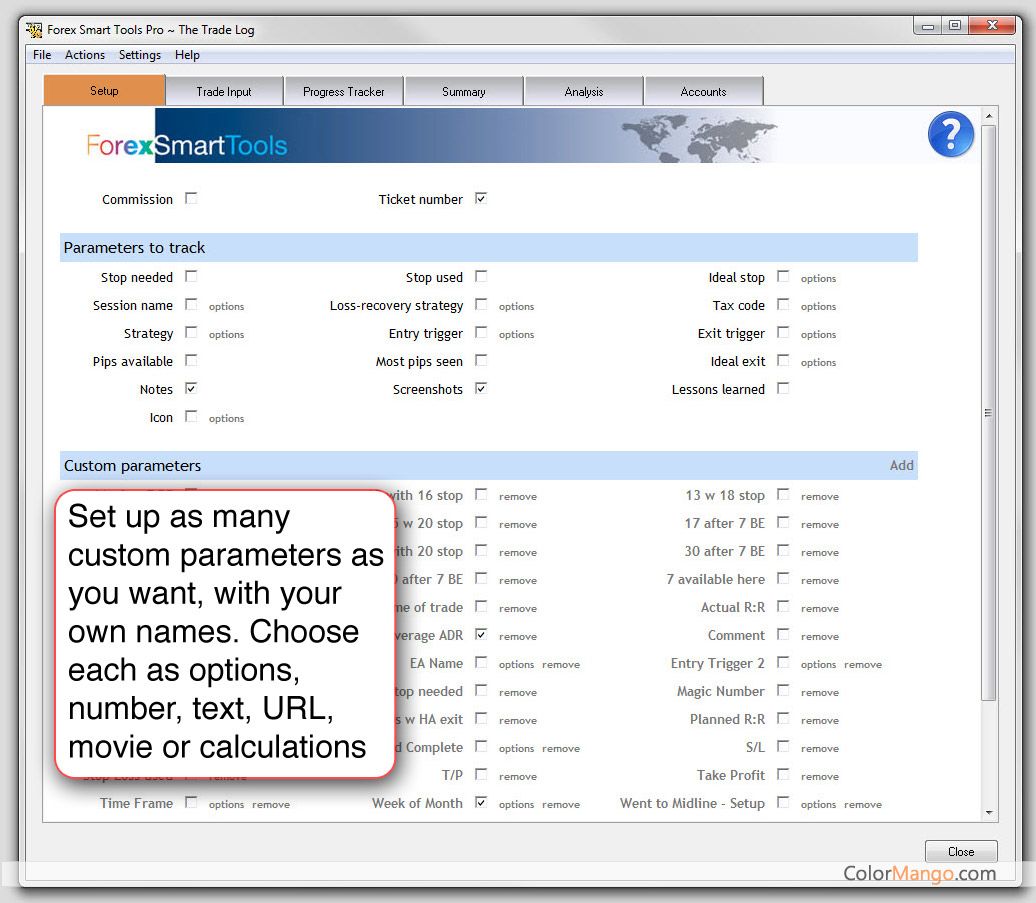
Task: Select the Setup tab
Action: [104, 90]
